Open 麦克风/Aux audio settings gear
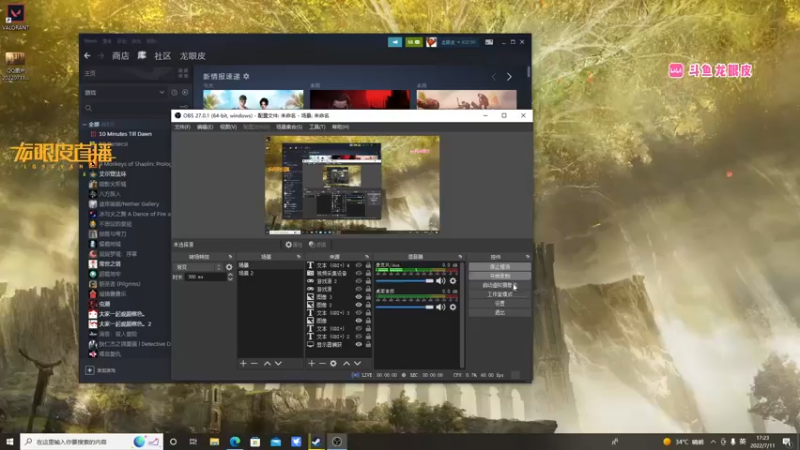Image resolution: width=800 pixels, height=450 pixels. (453, 281)
